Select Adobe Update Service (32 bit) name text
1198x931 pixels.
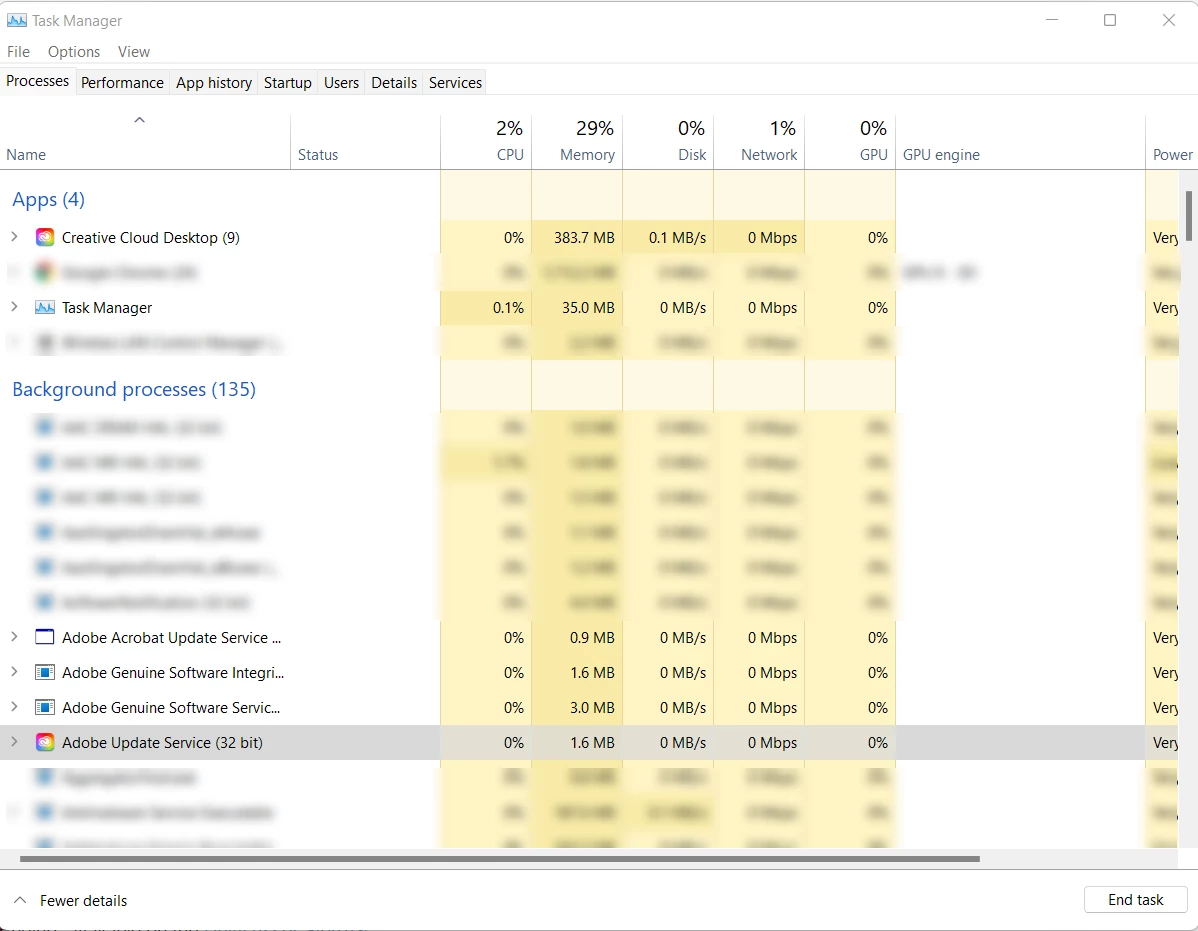click(162, 742)
